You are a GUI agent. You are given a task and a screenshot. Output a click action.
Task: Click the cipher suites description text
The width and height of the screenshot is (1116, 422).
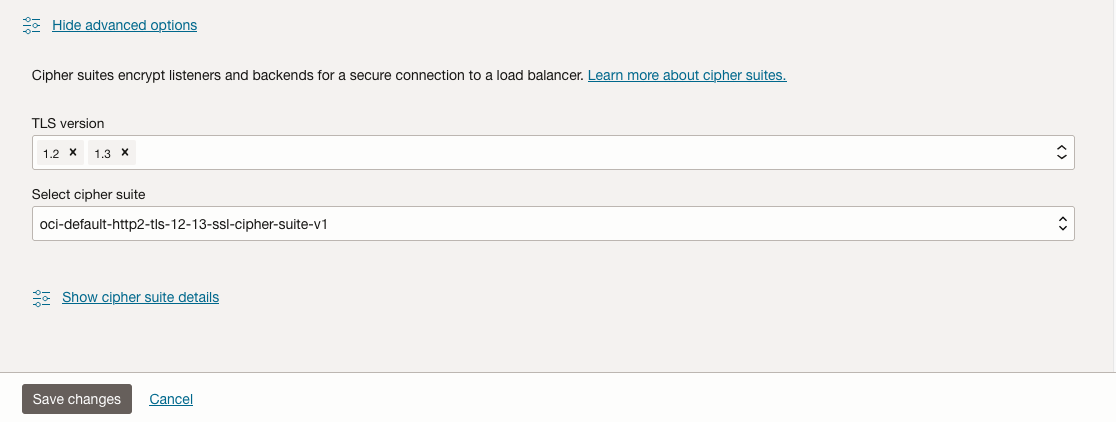(x=300, y=75)
